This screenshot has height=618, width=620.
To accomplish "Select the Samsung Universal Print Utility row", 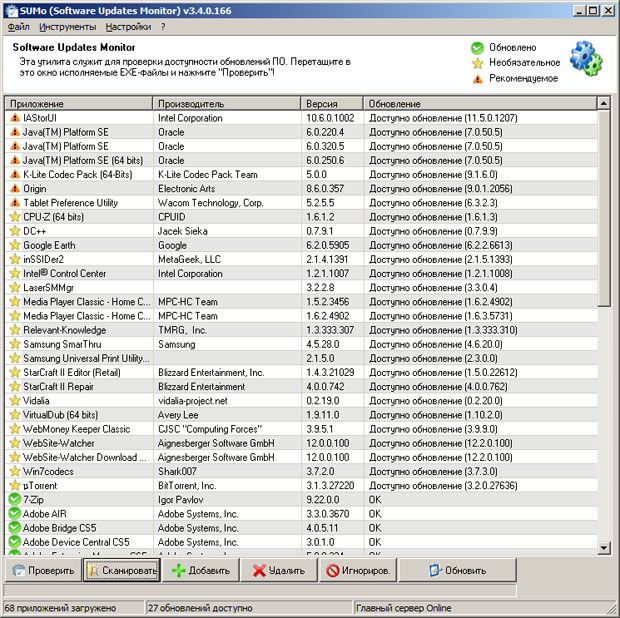I will point(301,358).
